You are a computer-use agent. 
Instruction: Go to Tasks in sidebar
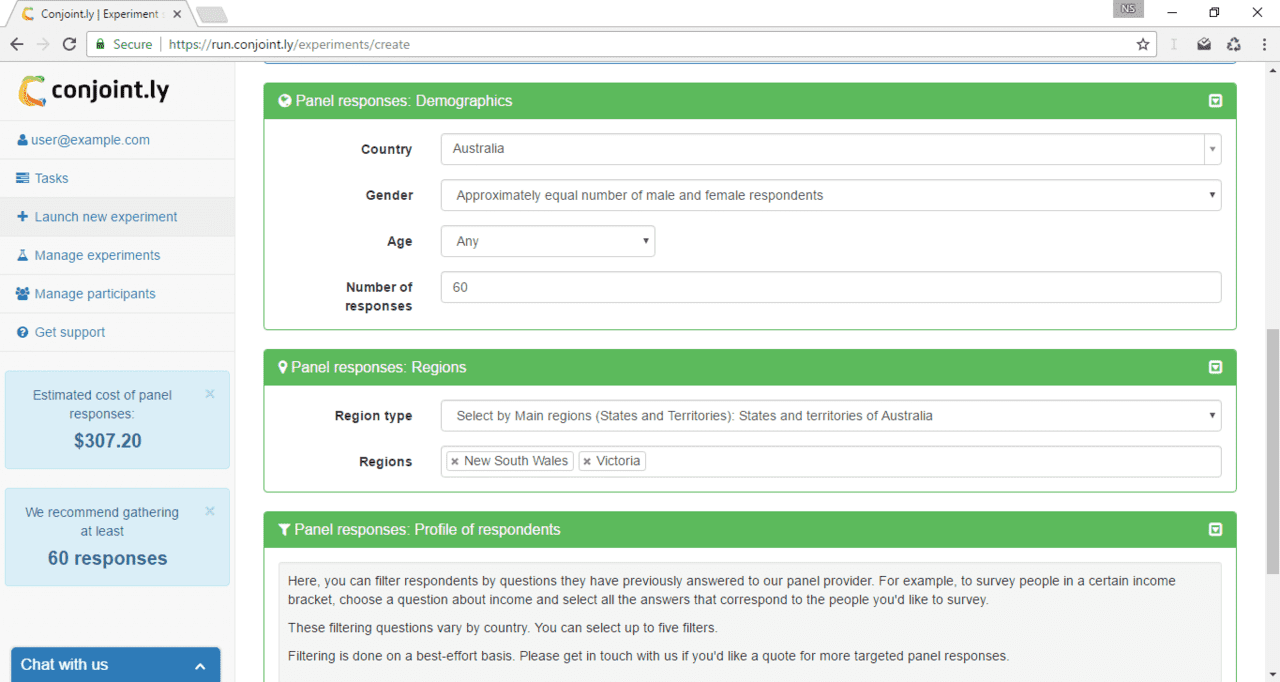(51, 178)
